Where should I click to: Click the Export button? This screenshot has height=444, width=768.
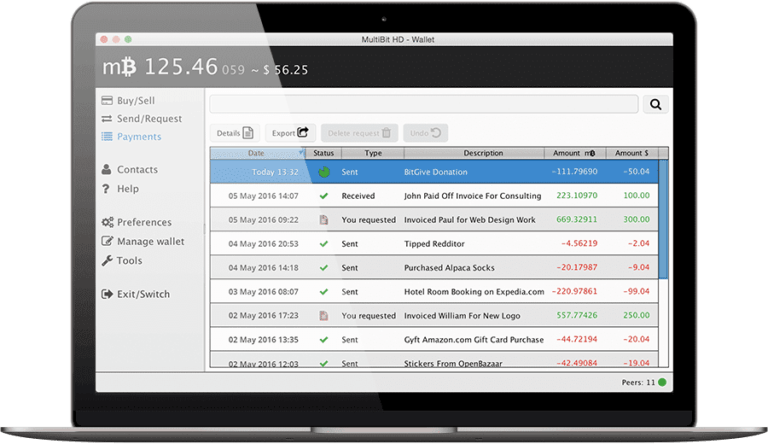pyautogui.click(x=290, y=133)
